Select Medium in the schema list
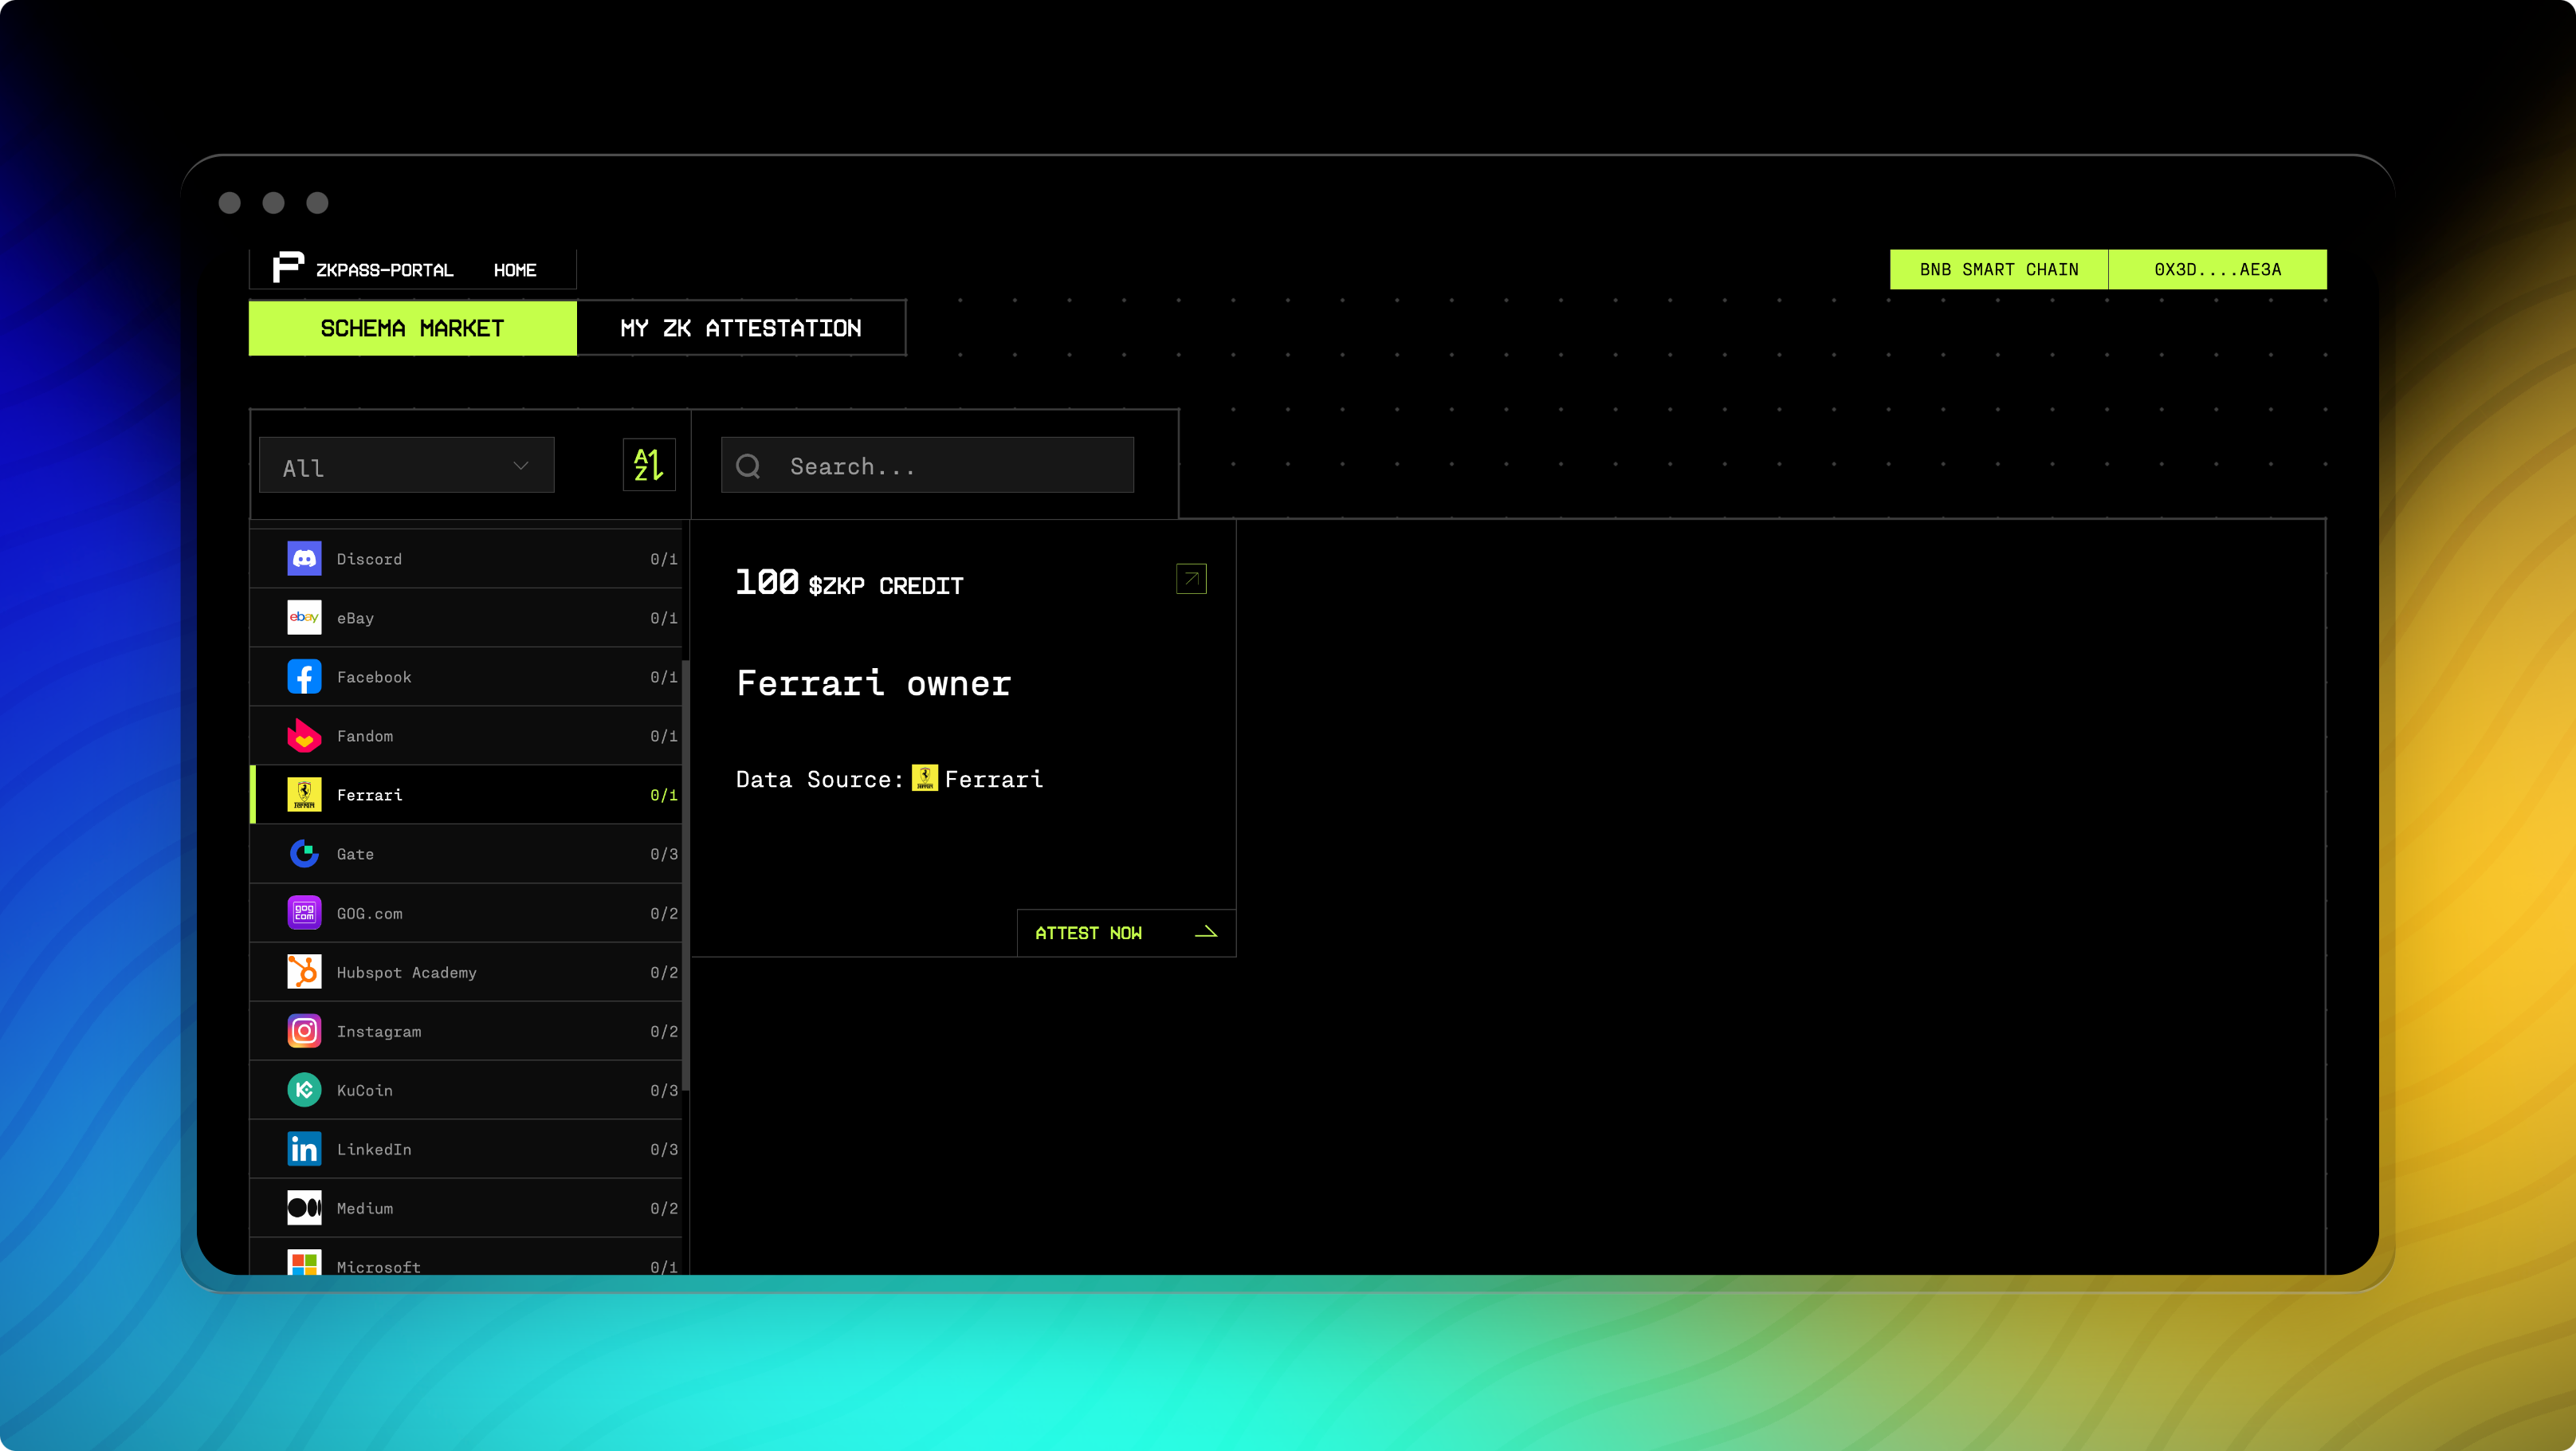Screen dimensions: 2576x1451 pos(466,1207)
